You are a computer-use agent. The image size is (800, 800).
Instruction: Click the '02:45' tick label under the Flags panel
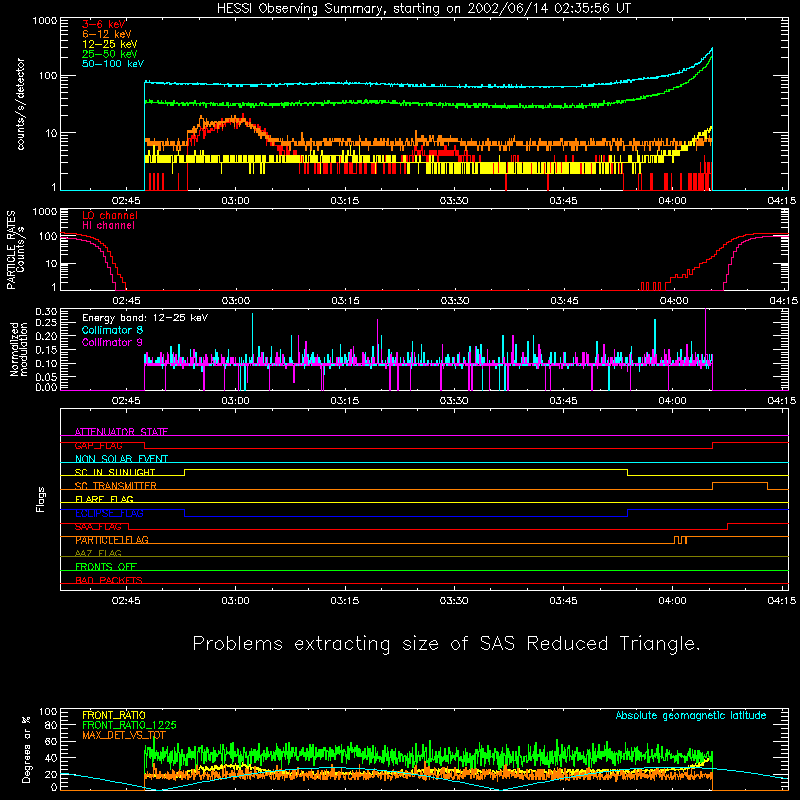[127, 601]
